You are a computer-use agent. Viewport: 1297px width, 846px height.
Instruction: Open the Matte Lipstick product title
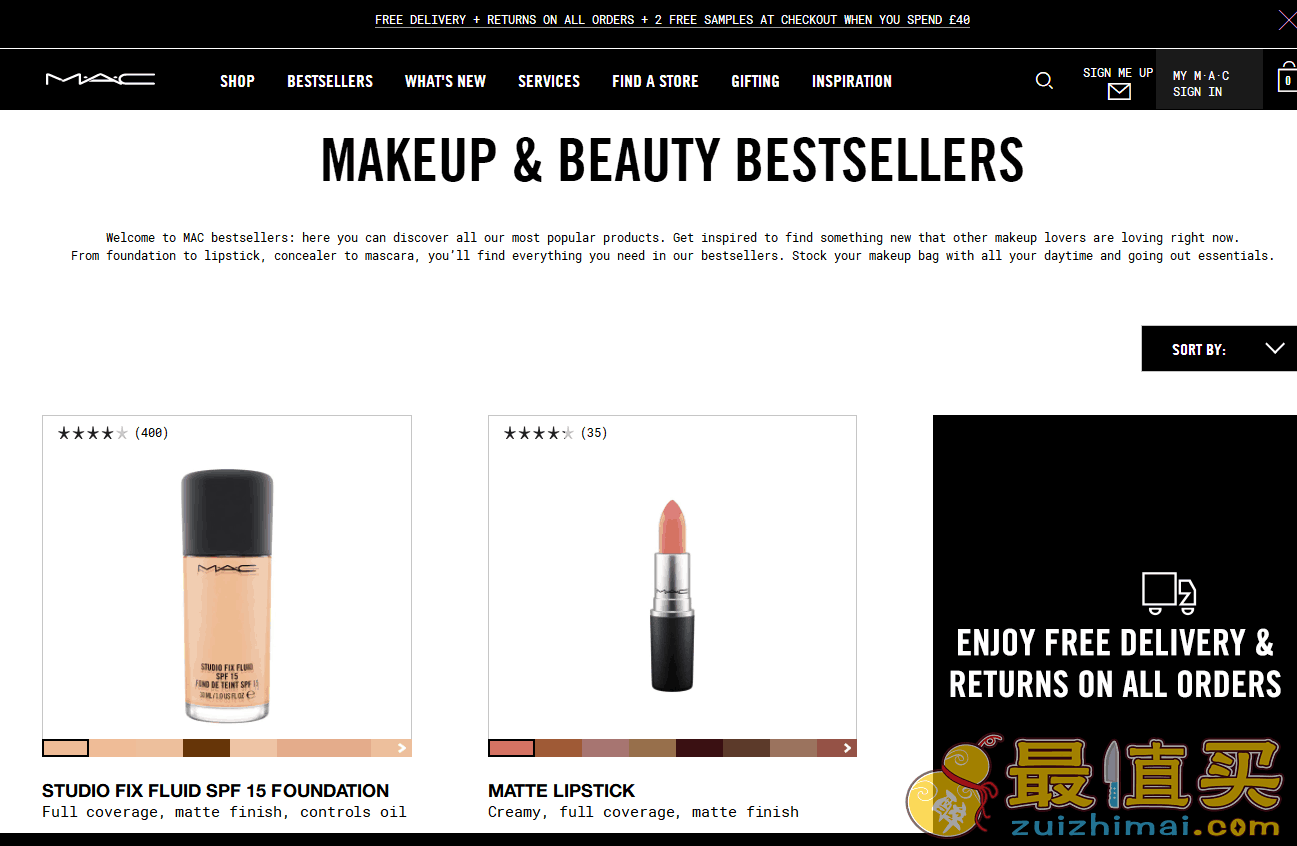tap(562, 790)
